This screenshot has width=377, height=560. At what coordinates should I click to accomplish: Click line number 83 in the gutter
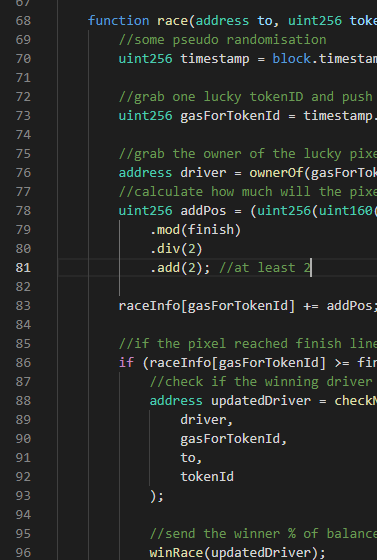[x=23, y=306]
